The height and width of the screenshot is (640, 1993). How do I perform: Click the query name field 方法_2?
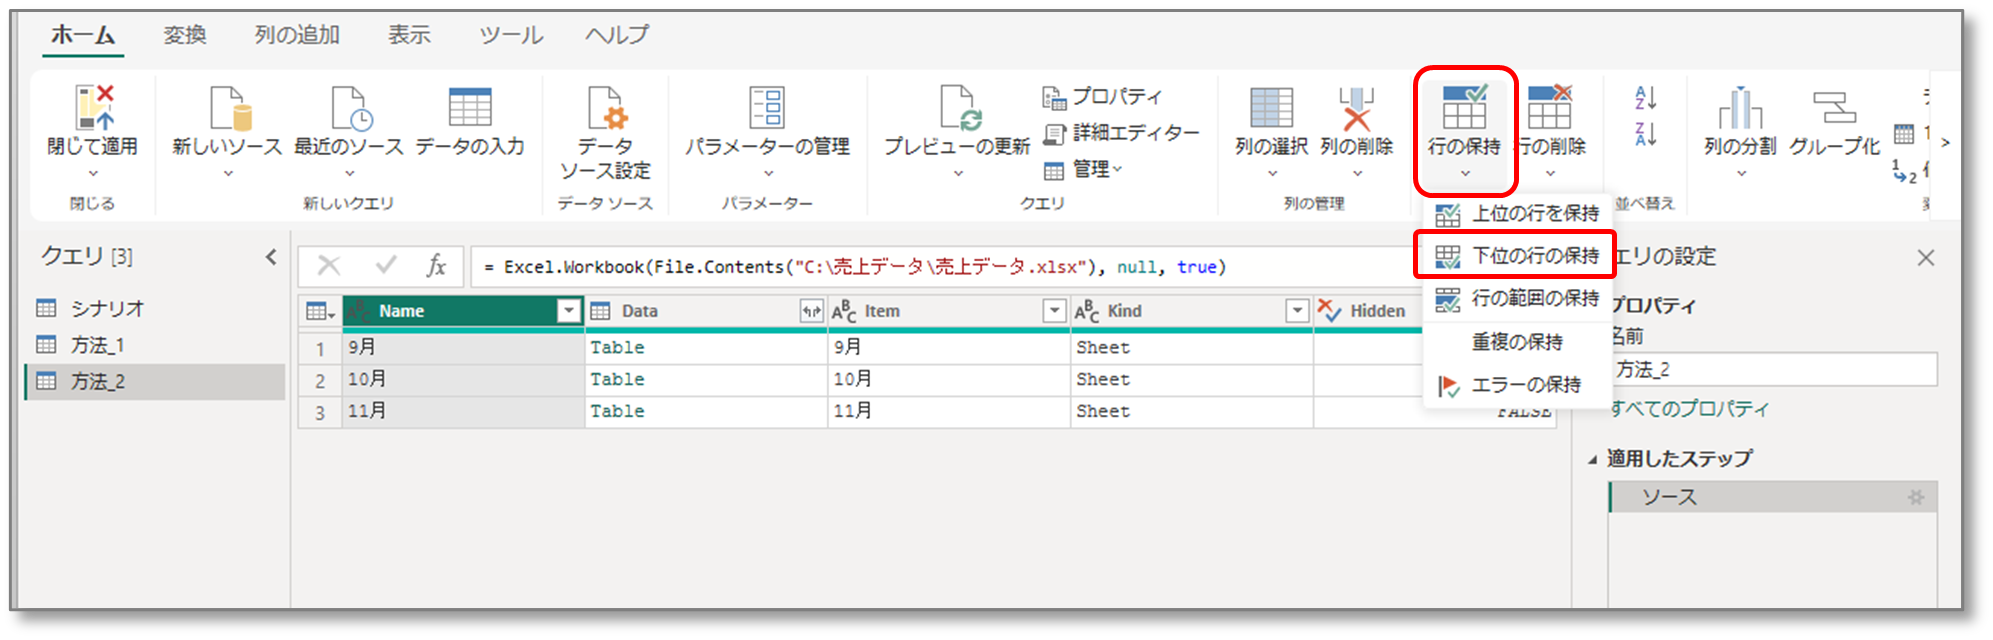pyautogui.click(x=1773, y=369)
